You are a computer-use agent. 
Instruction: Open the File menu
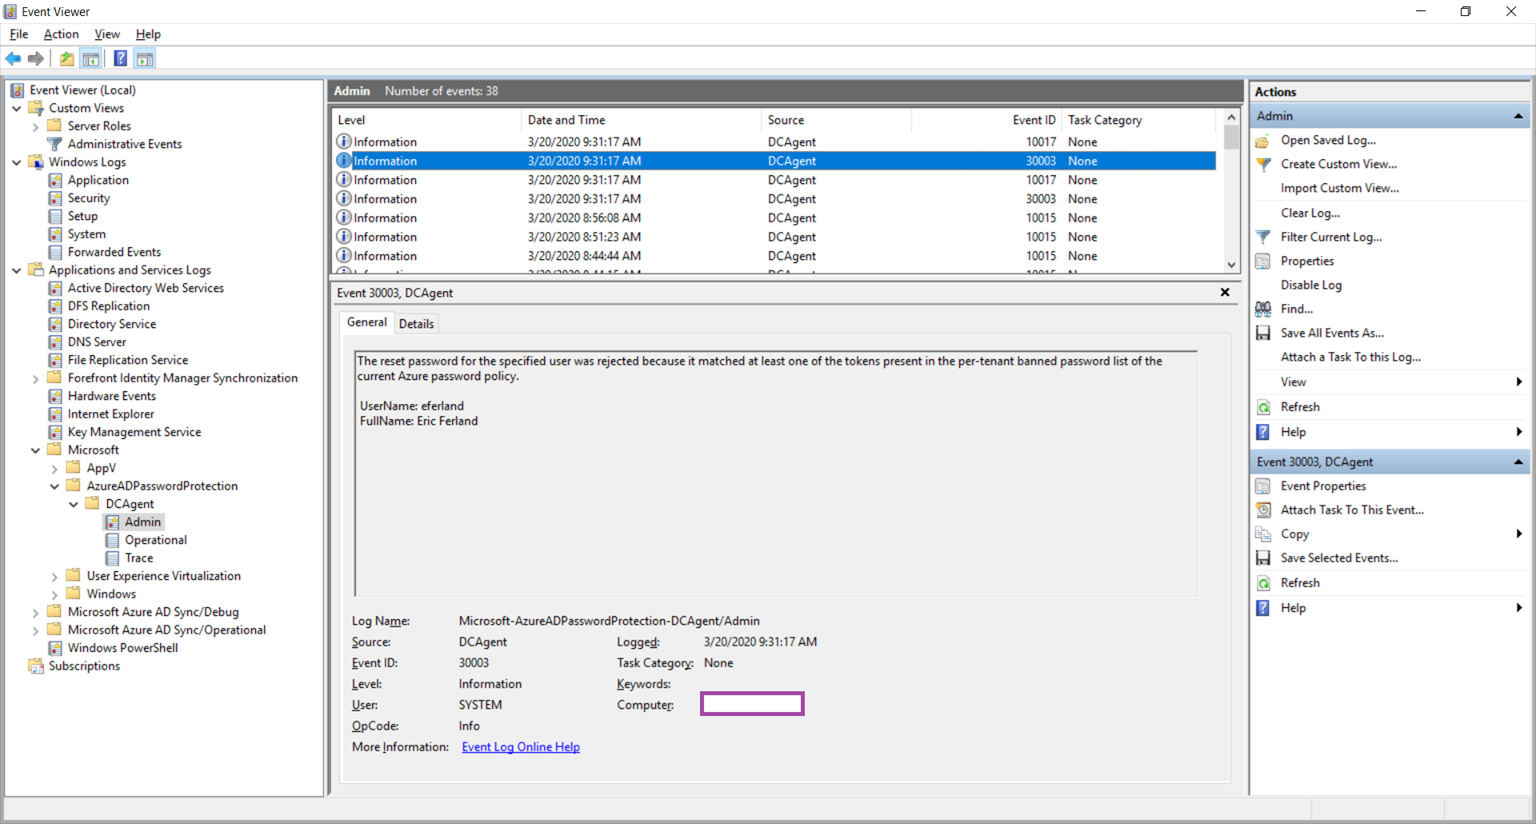click(x=19, y=34)
